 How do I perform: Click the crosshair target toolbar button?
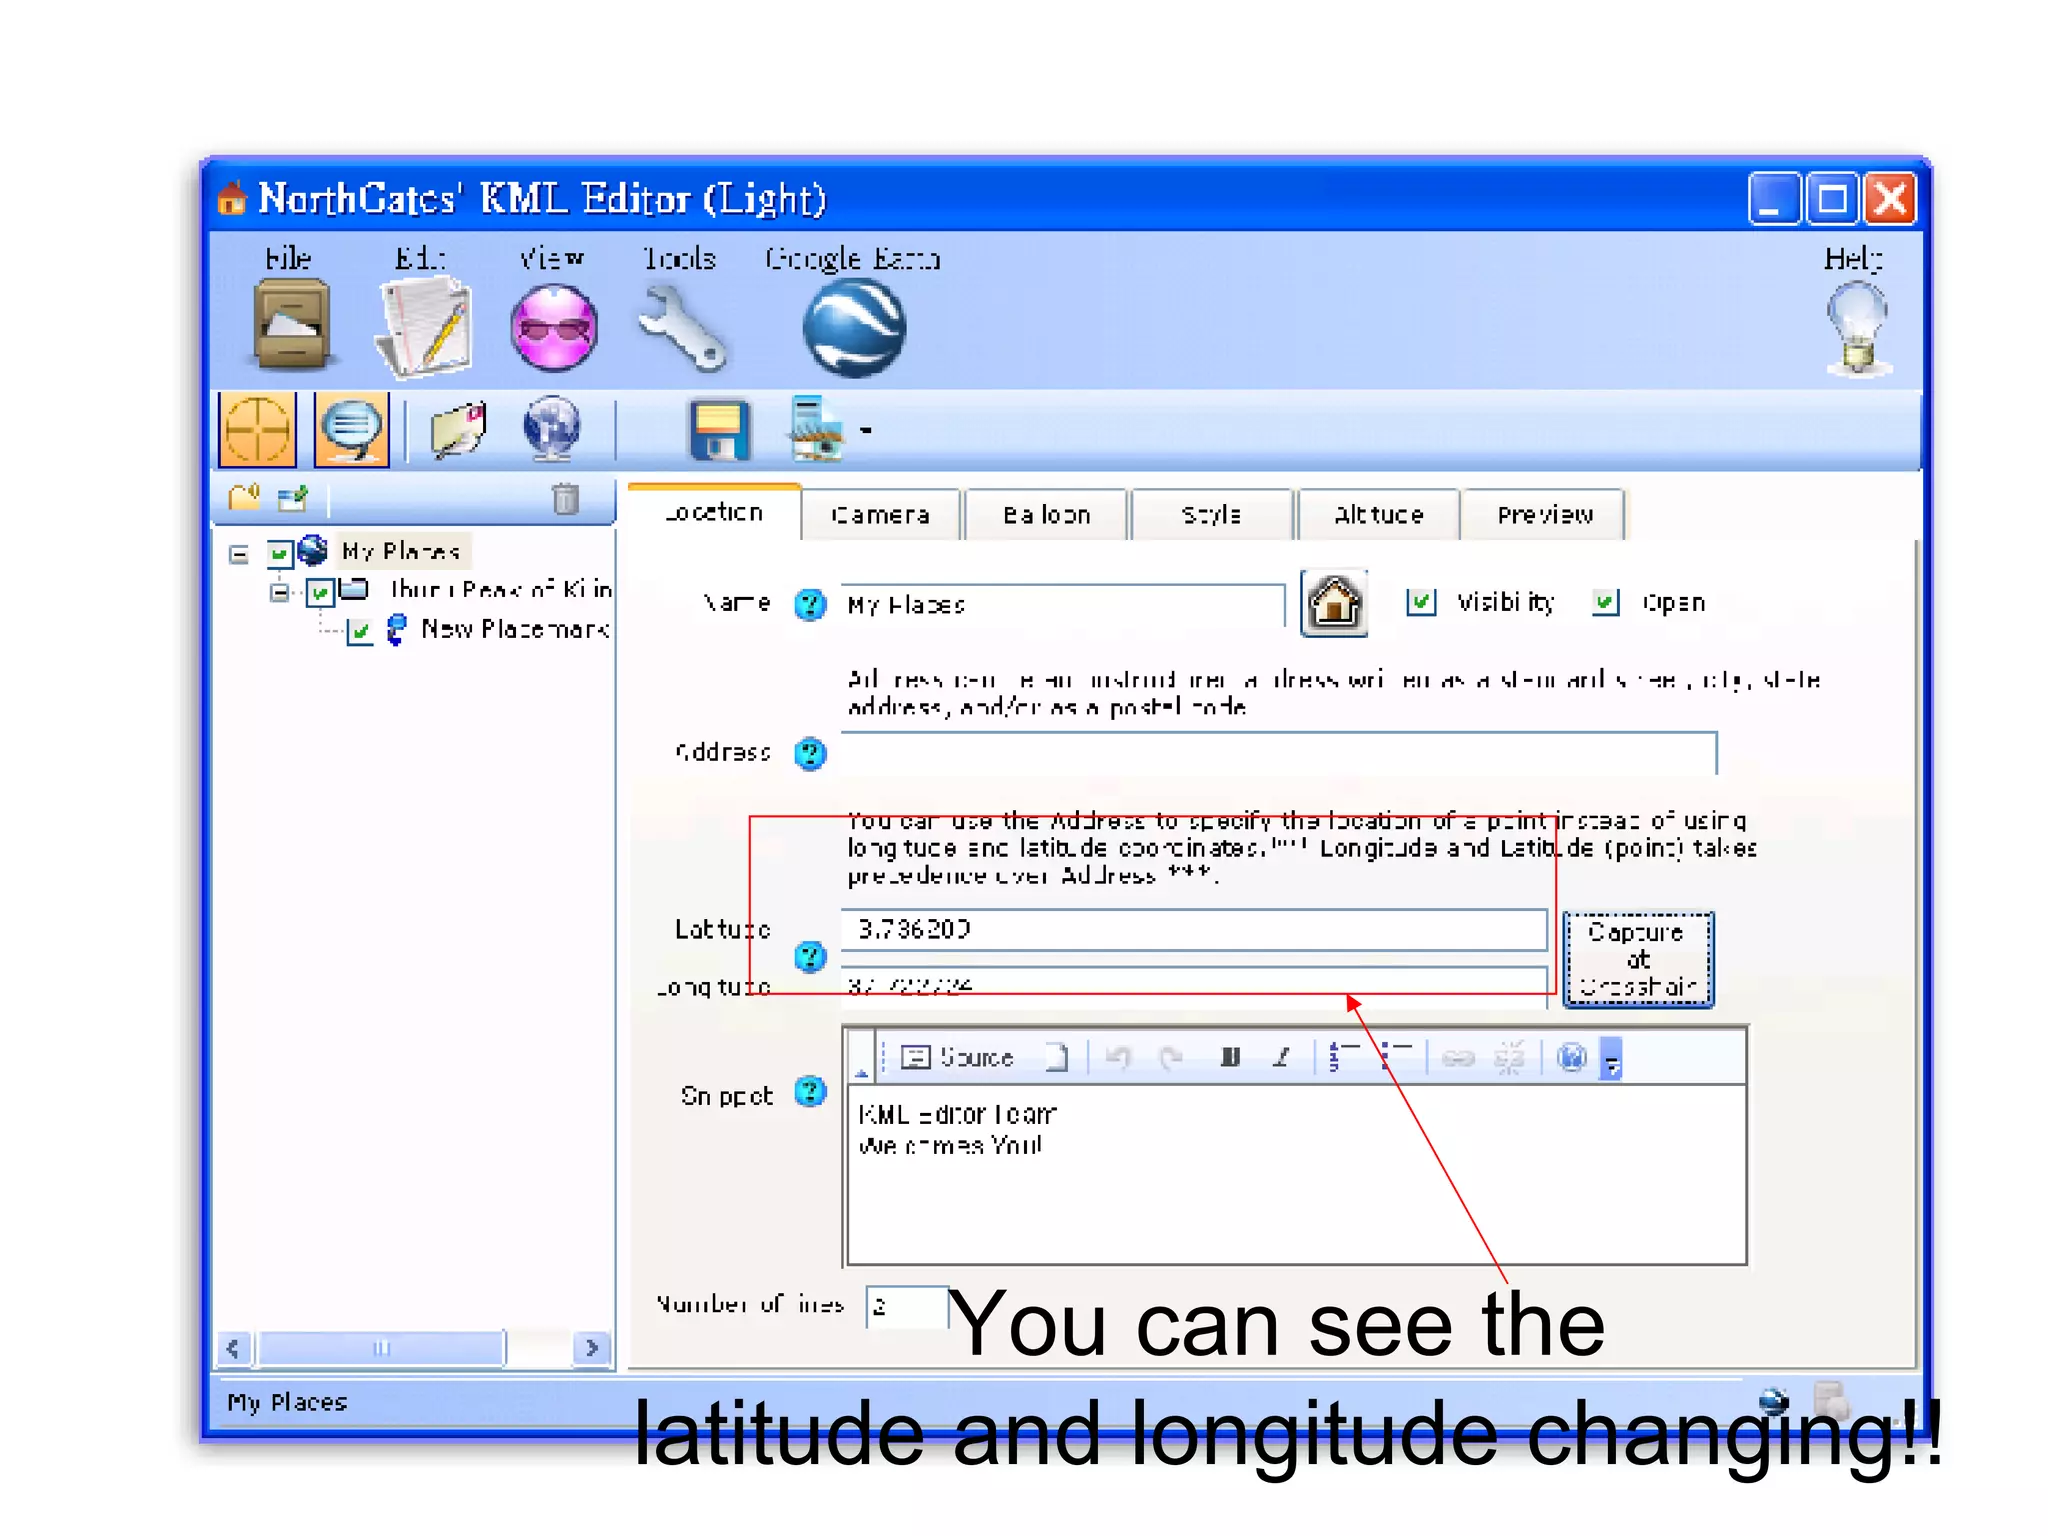coord(258,430)
